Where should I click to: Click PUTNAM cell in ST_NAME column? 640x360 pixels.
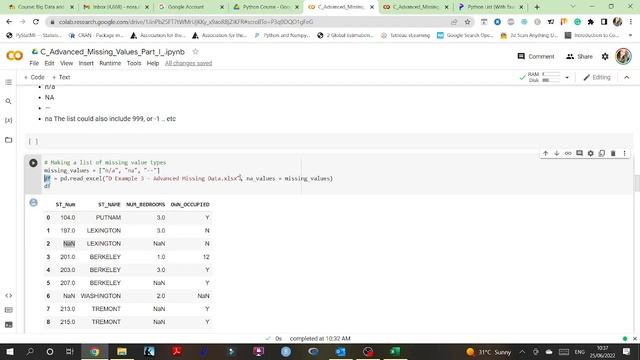(108, 218)
